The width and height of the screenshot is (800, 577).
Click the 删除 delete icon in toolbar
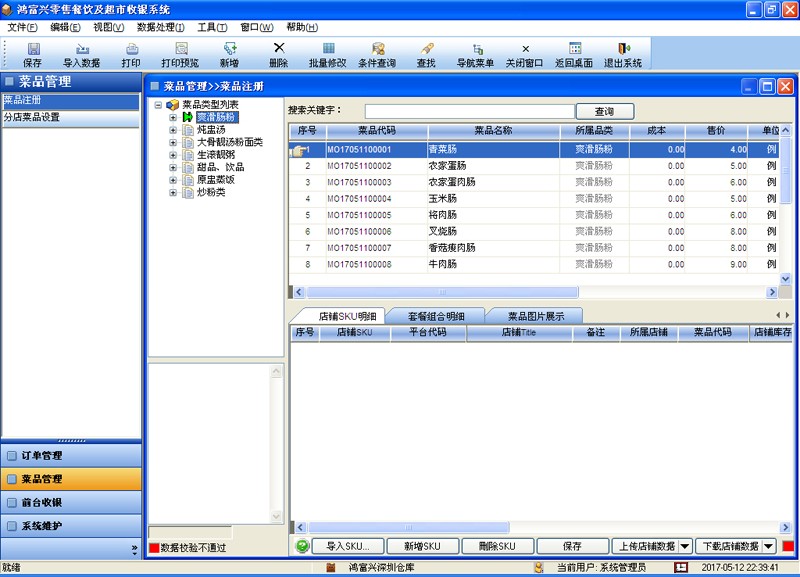[x=278, y=54]
